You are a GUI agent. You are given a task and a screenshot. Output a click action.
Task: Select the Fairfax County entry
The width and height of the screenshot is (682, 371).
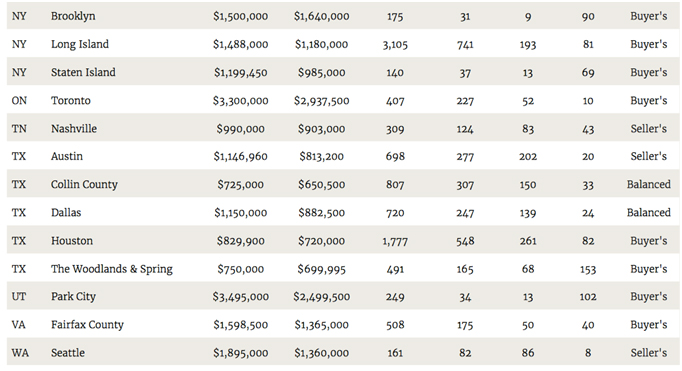(x=87, y=325)
